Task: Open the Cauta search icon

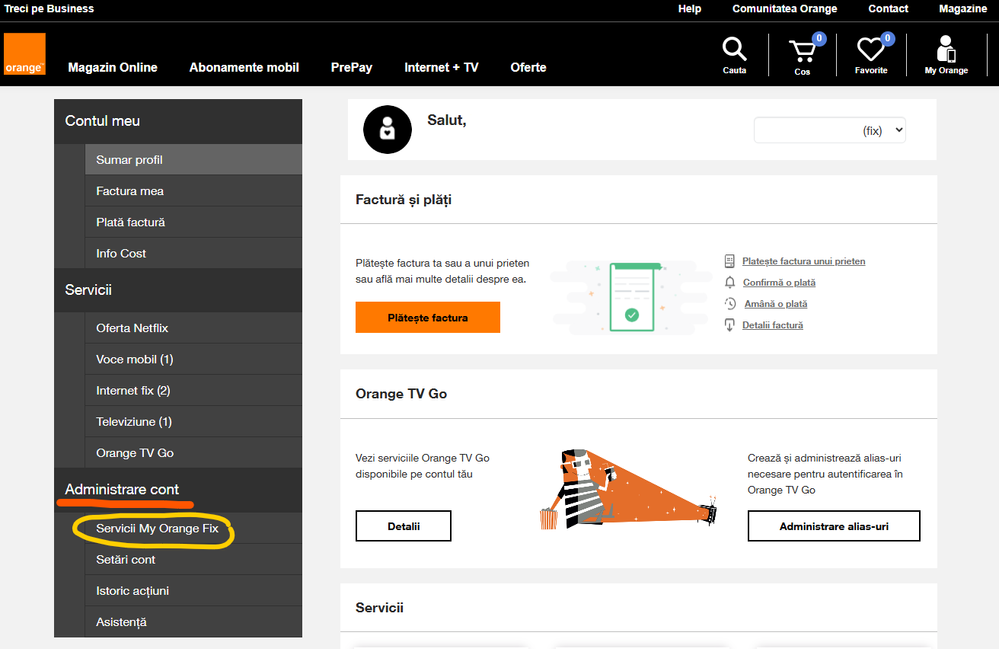Action: [x=734, y=51]
